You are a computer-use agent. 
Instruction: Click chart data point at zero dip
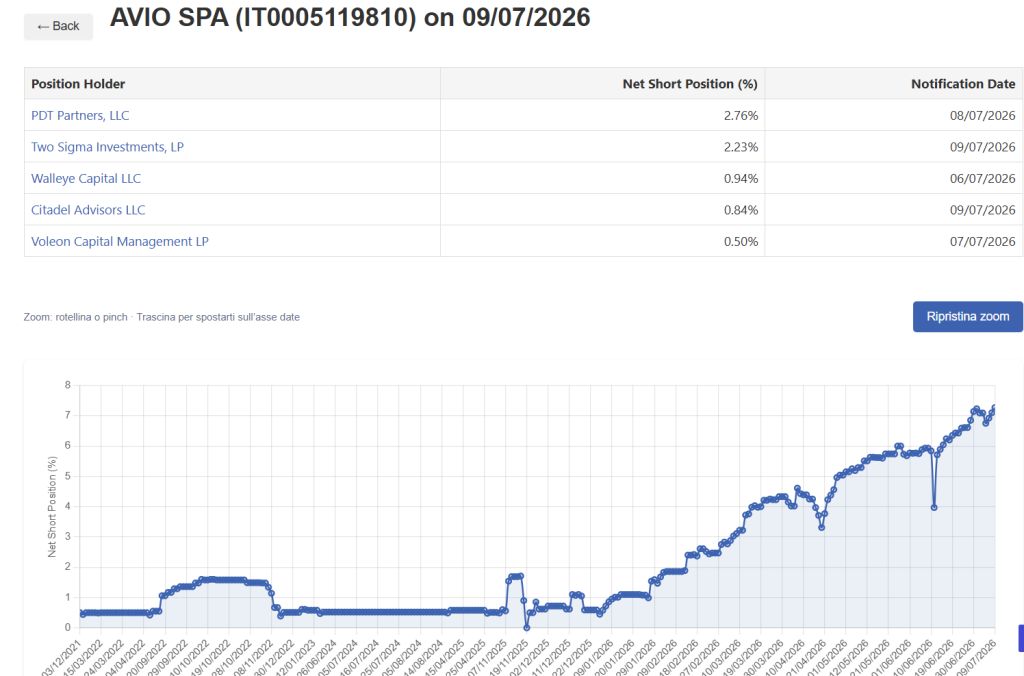tap(526, 628)
